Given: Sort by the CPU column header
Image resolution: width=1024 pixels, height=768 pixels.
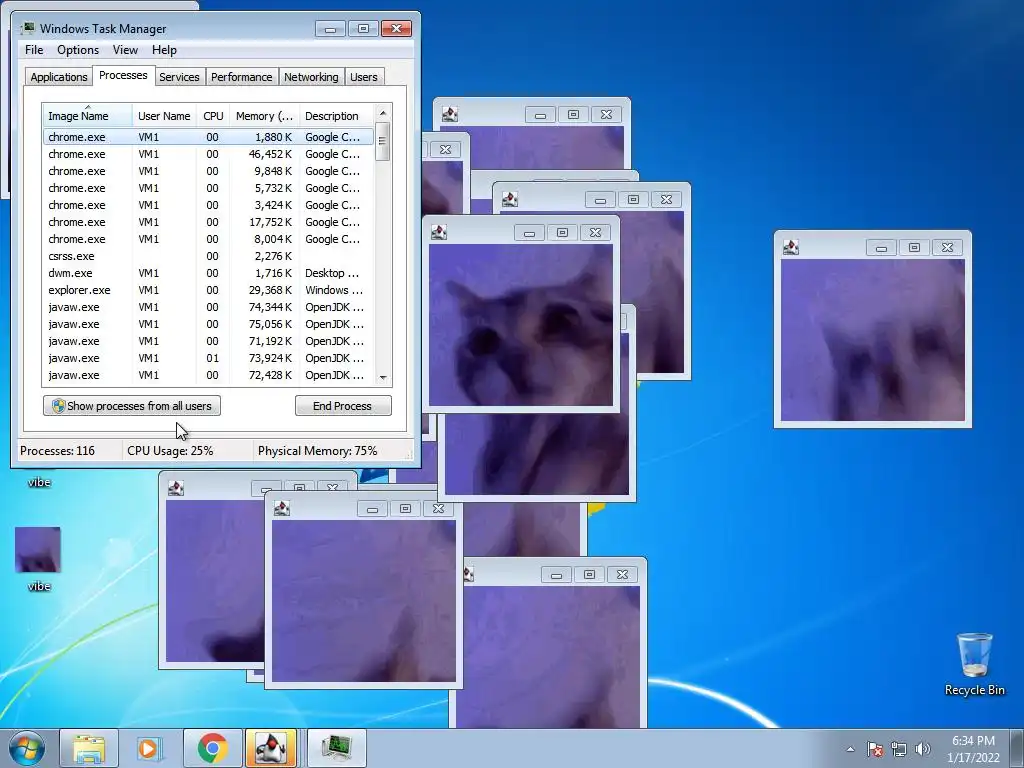Looking at the screenshot, I should [213, 116].
